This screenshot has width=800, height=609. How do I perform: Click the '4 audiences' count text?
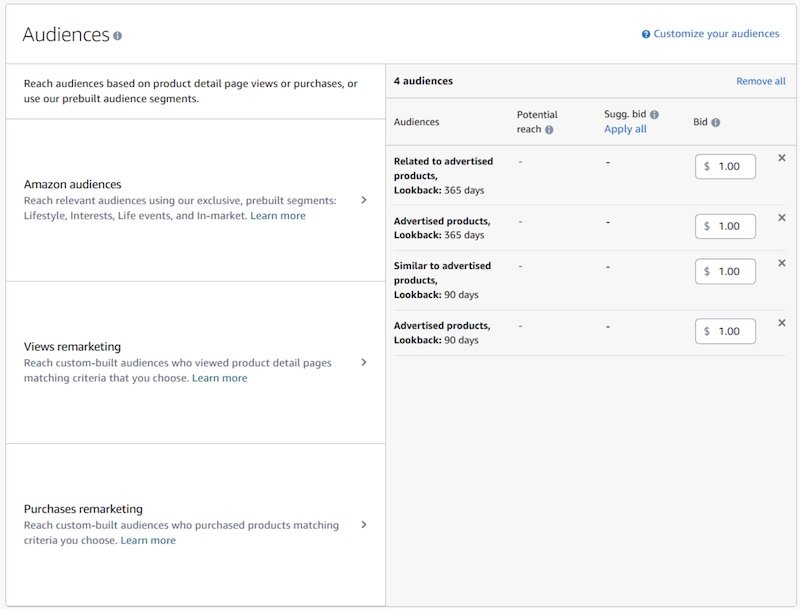tap(423, 81)
